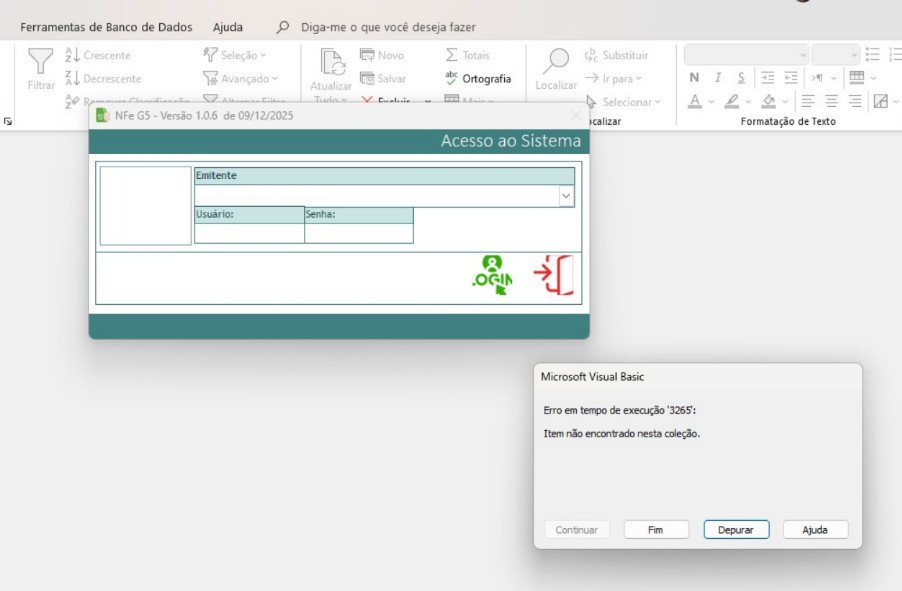Click the Localizar magnifier icon
Image resolution: width=902 pixels, height=591 pixels.
tap(555, 64)
